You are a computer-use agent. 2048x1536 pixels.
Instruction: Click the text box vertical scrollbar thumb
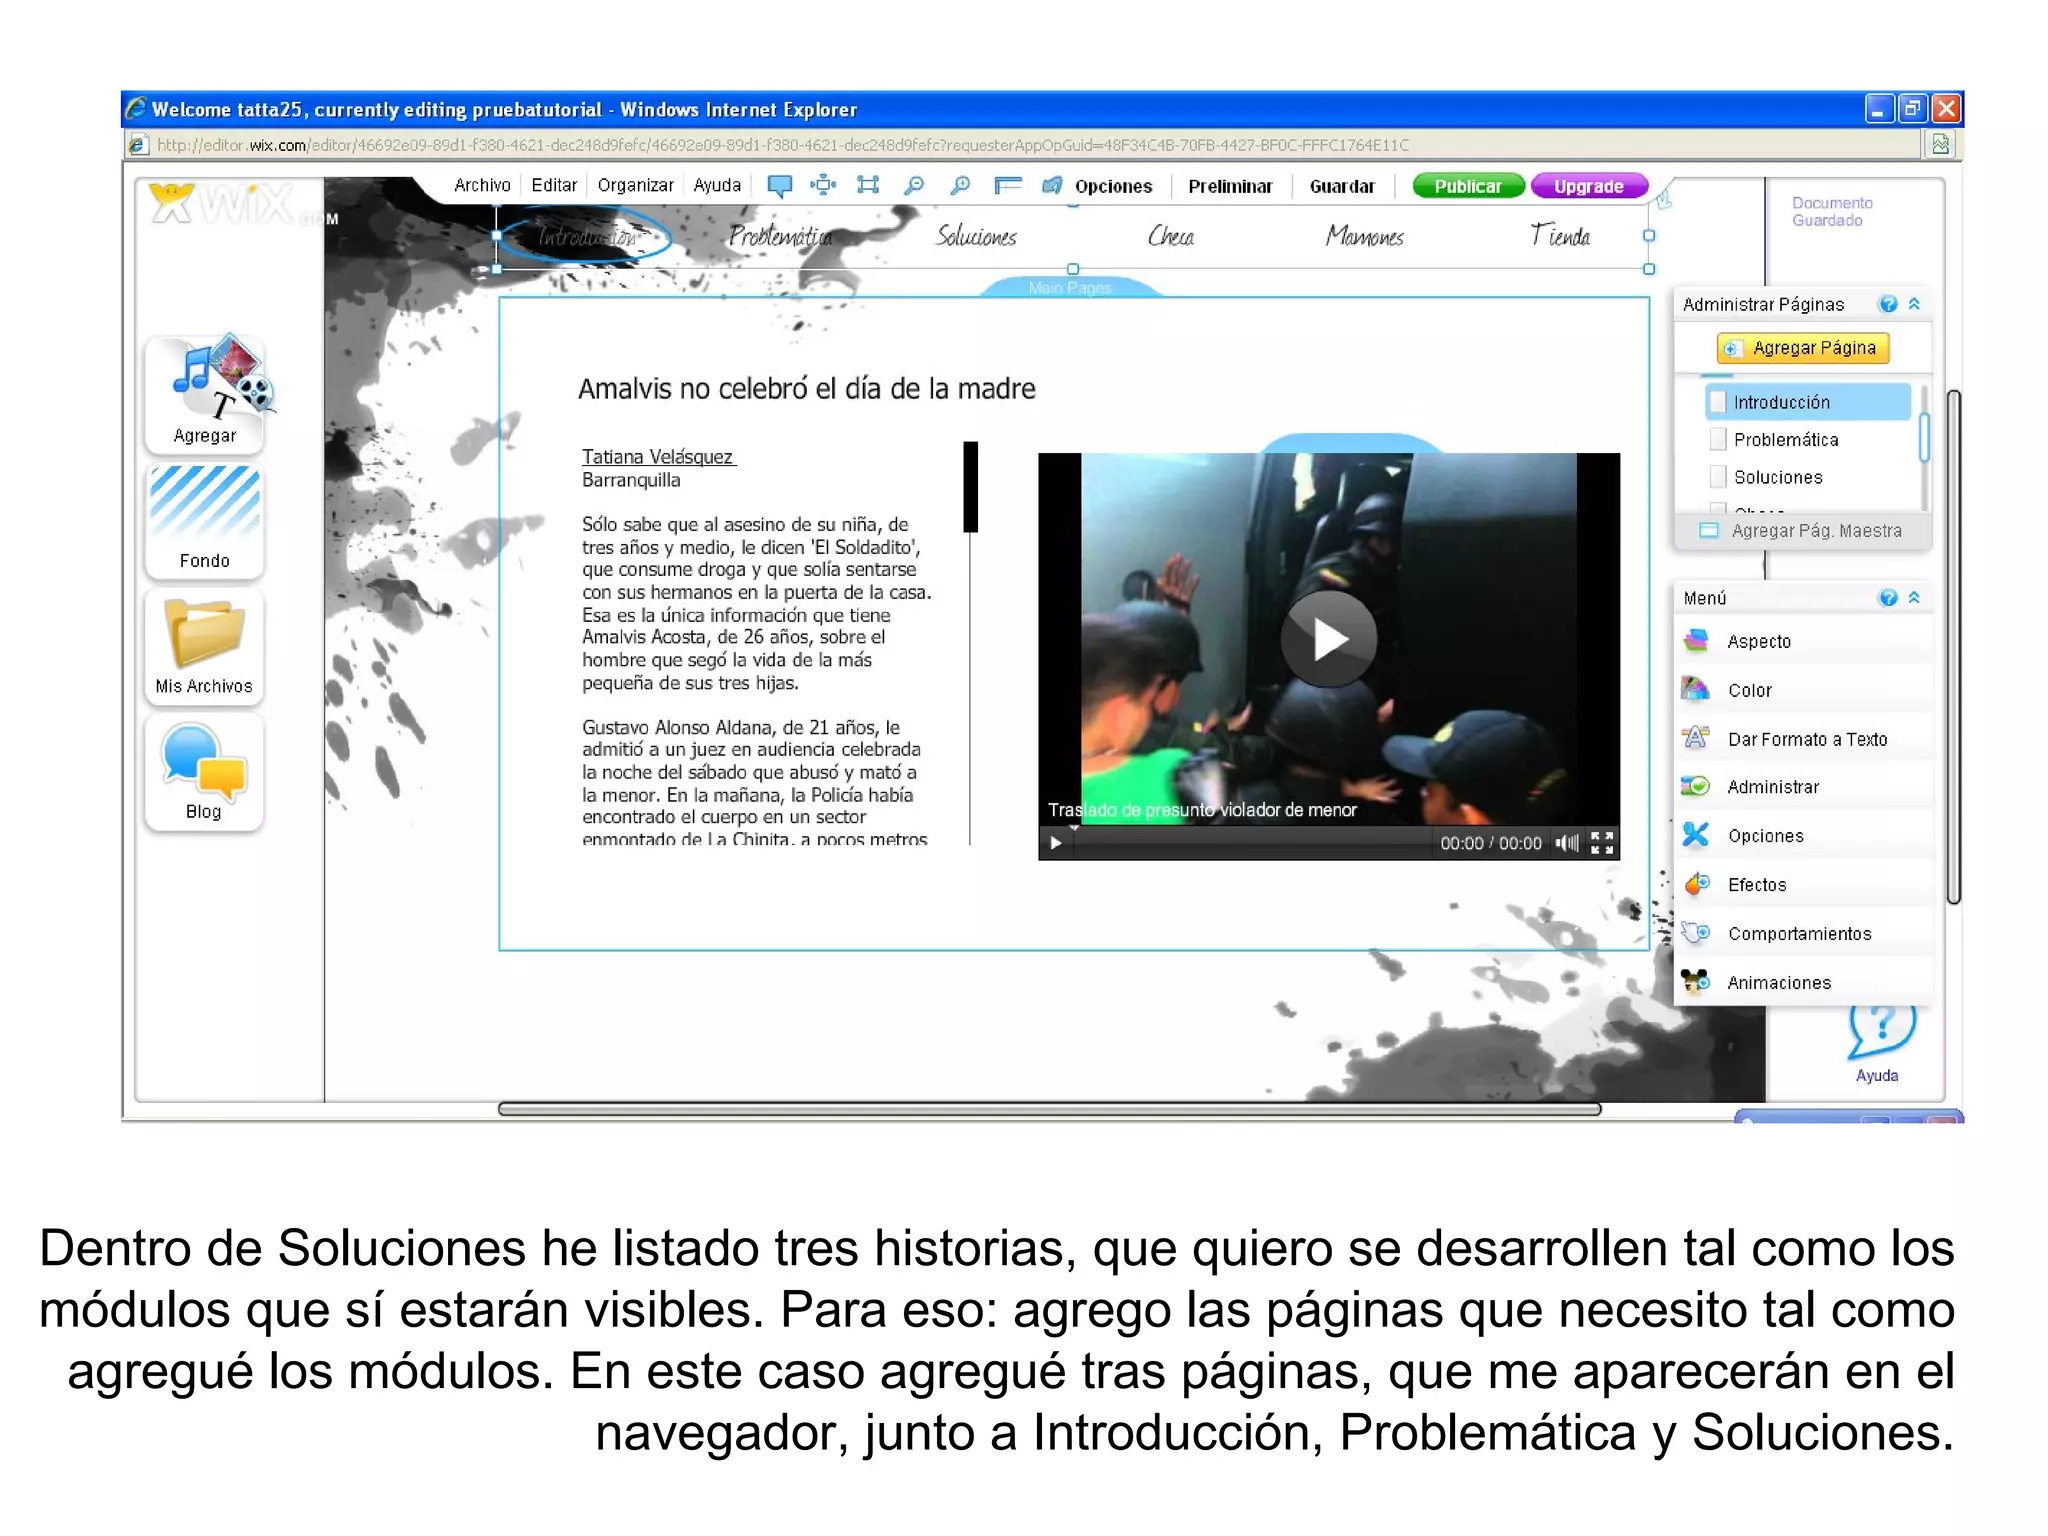[970, 486]
